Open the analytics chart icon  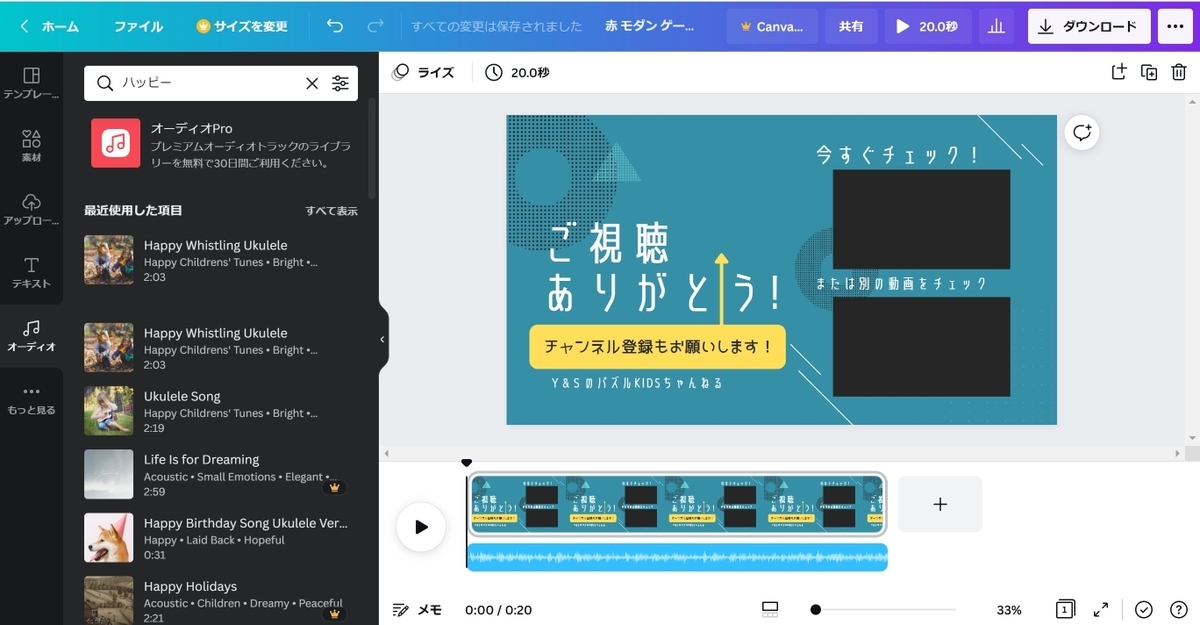tap(996, 27)
